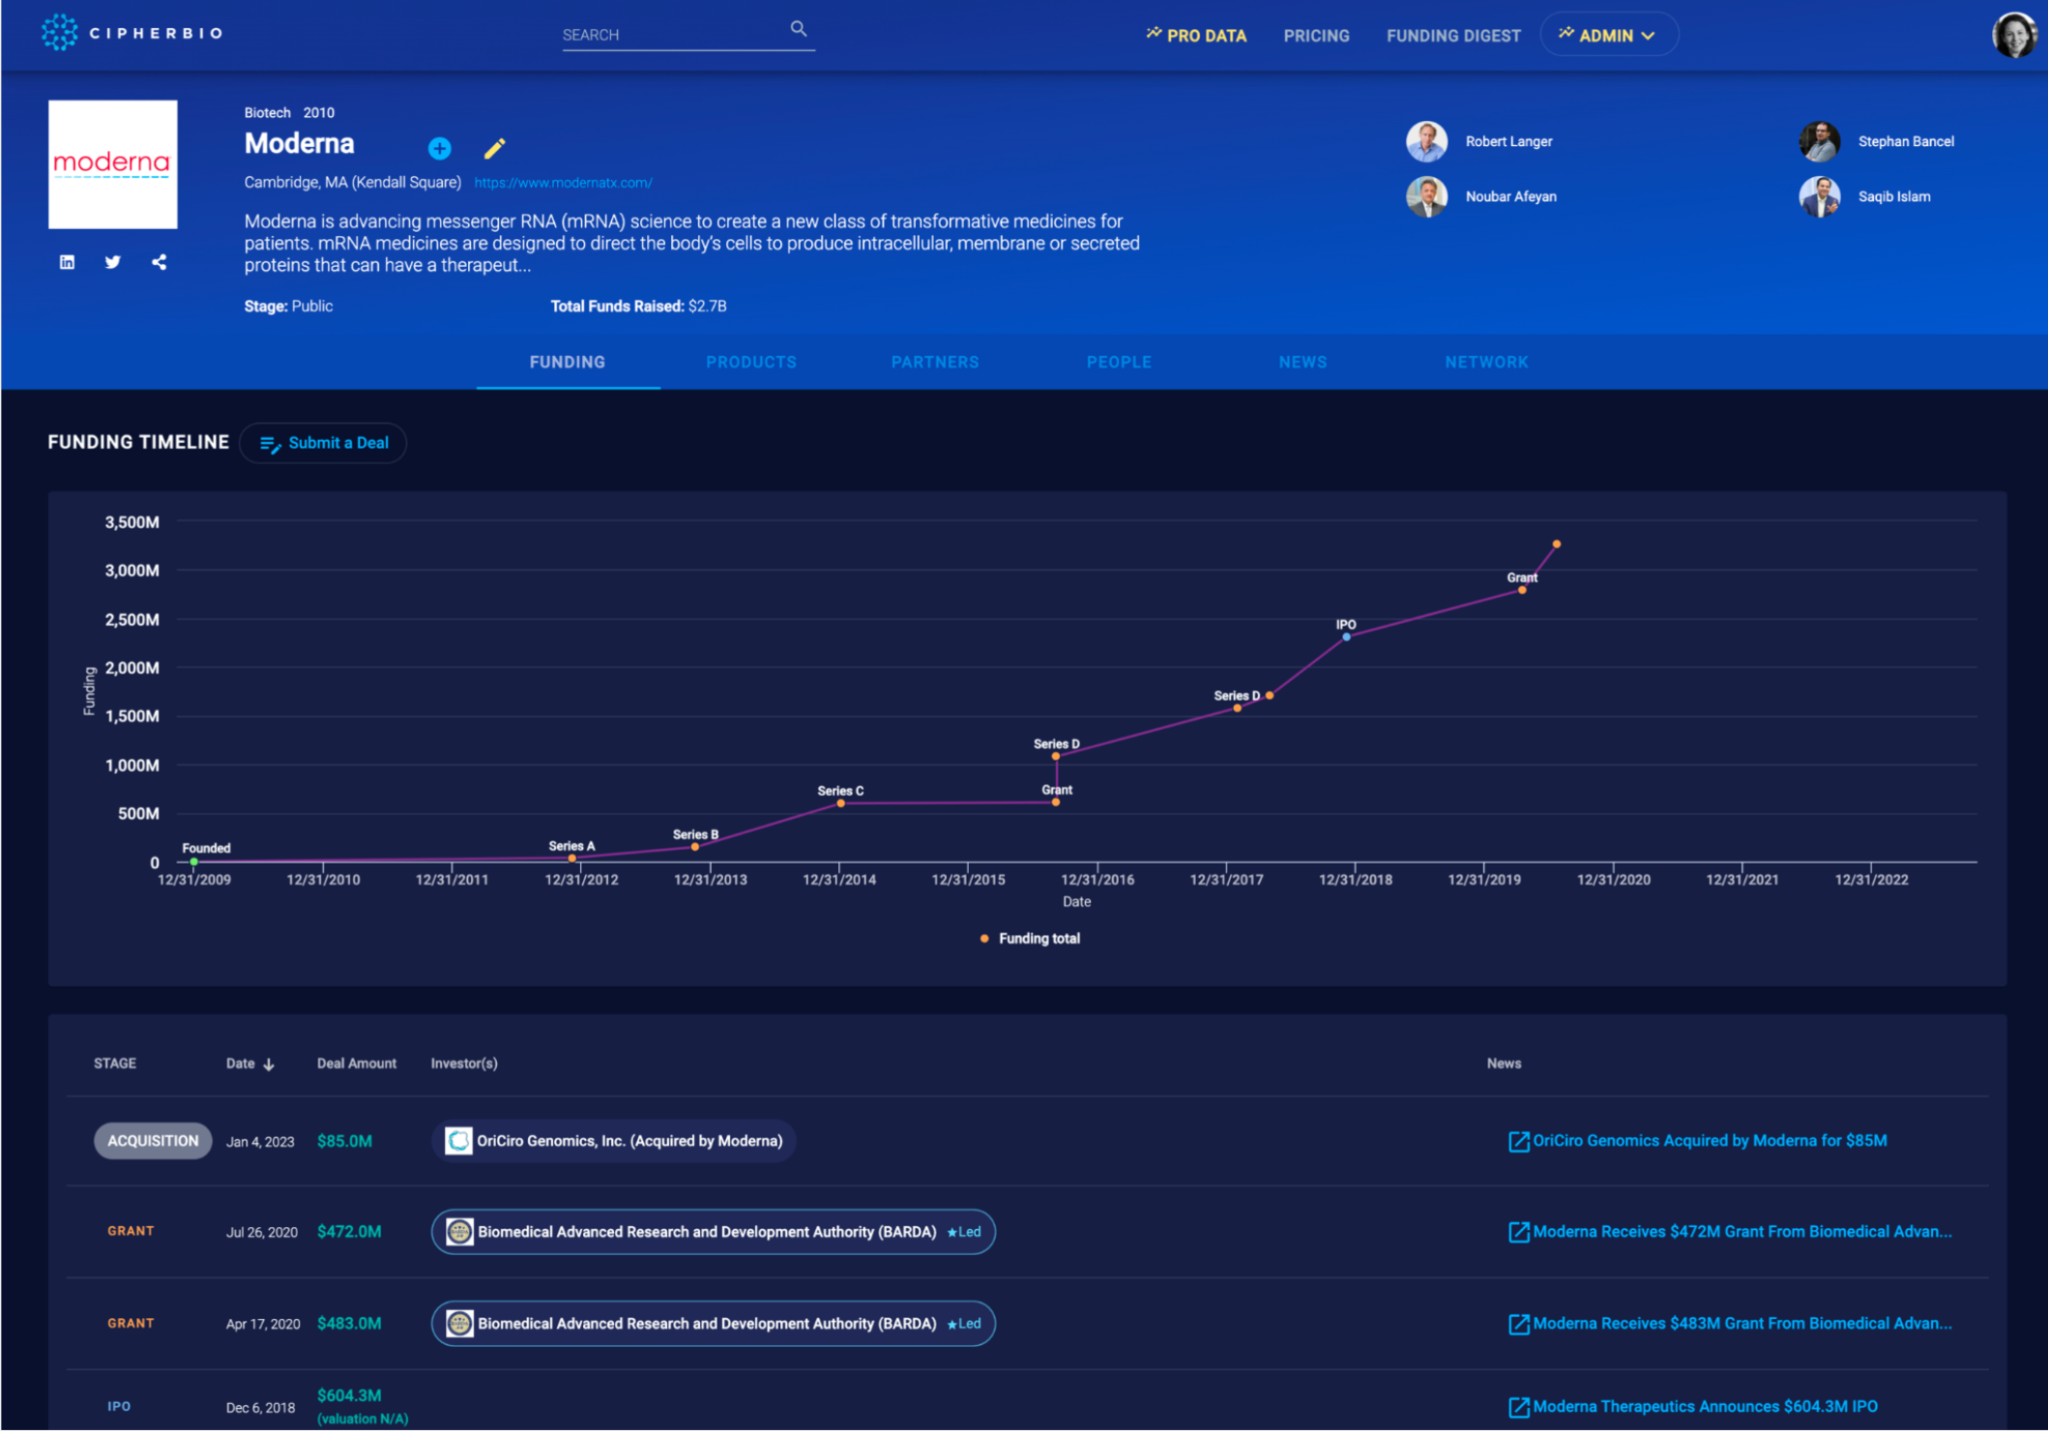Viewport: 2048px width, 1431px height.
Task: Open Moderna Therapeutics $604.3M IPO news link
Action: coord(1705,1407)
